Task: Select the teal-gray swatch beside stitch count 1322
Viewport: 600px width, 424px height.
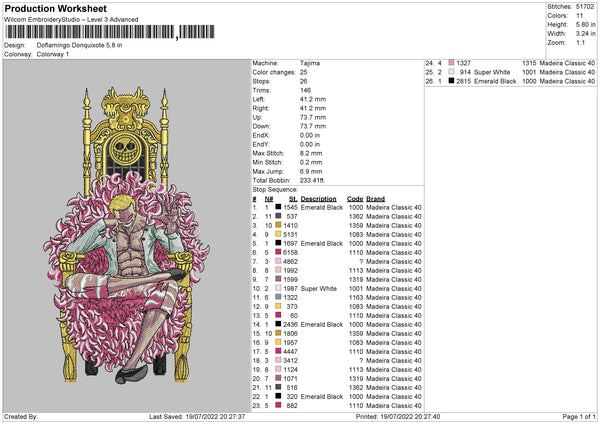Action: [278, 297]
